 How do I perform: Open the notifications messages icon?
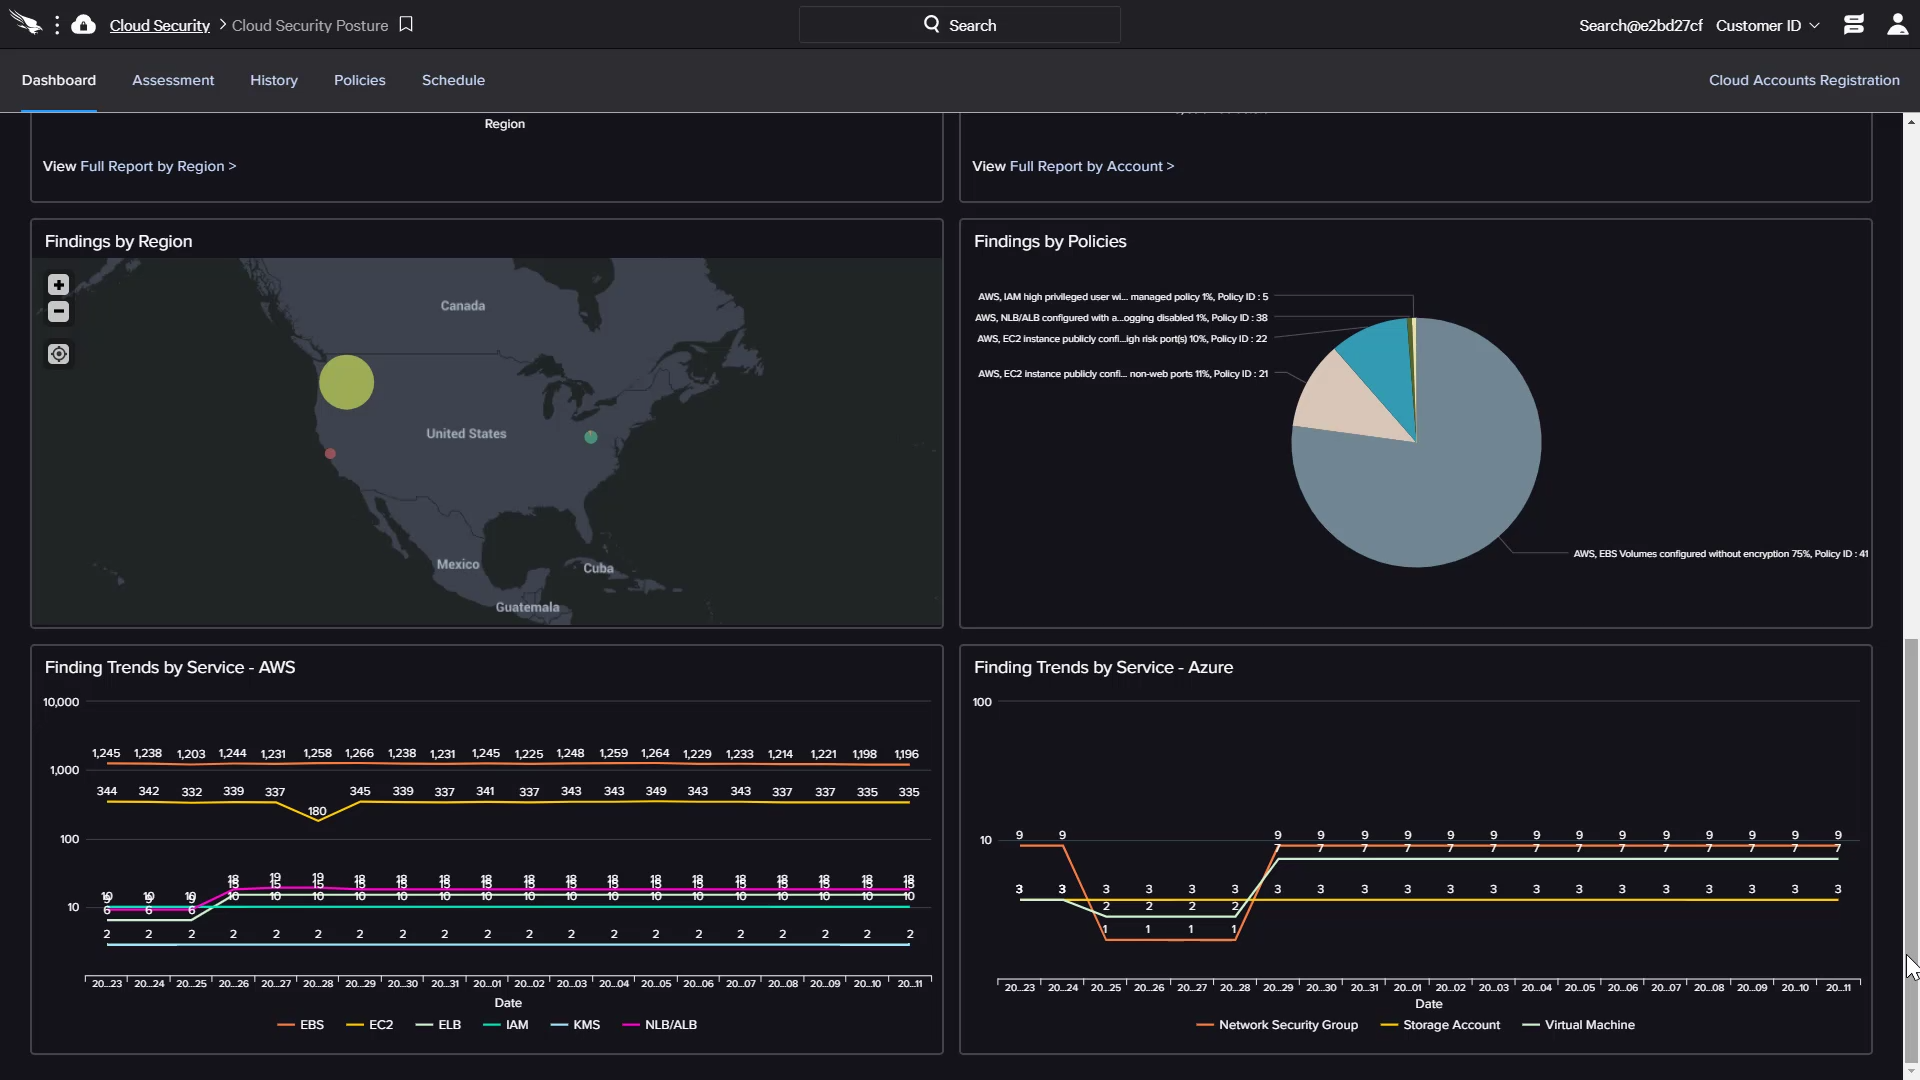pyautogui.click(x=1853, y=25)
